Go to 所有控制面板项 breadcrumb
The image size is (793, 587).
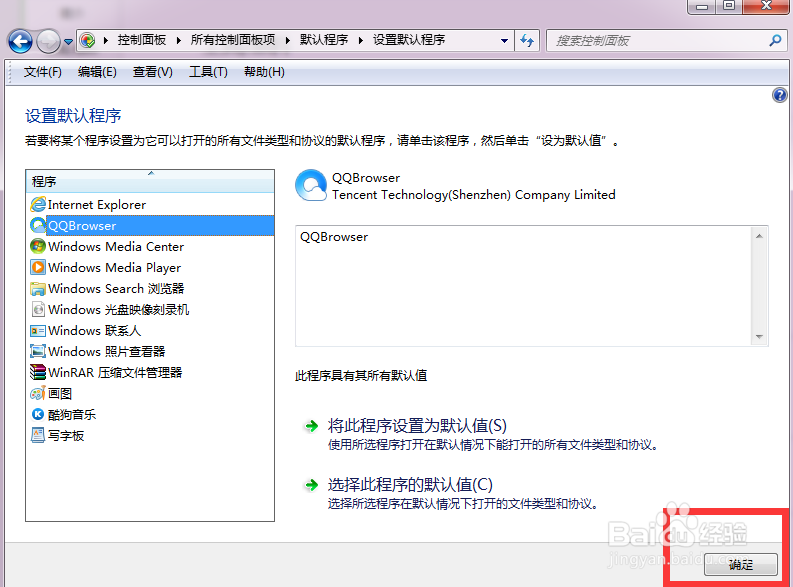click(x=233, y=40)
